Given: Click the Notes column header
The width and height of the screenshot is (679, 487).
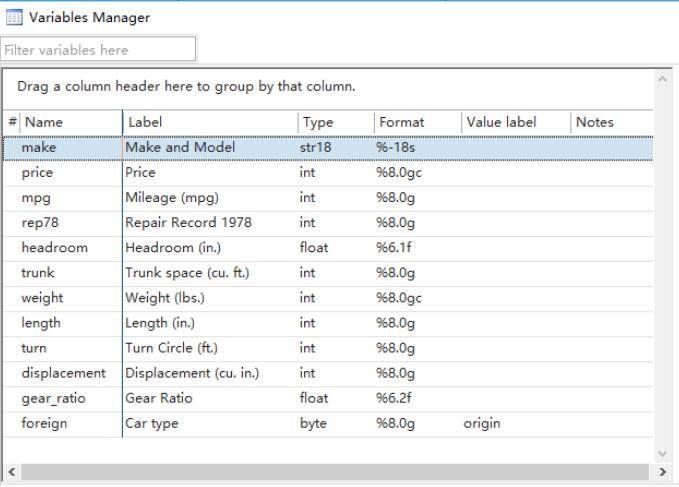Looking at the screenshot, I should 609,122.
